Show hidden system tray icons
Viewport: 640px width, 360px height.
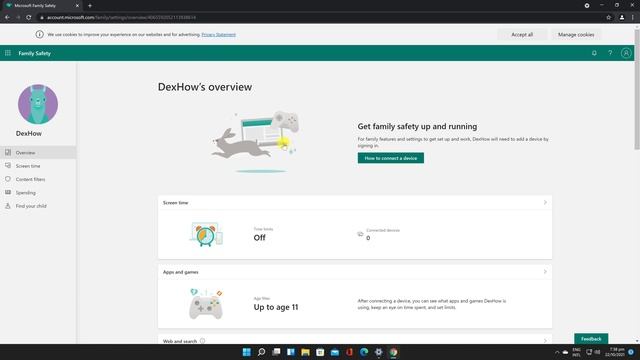557,352
